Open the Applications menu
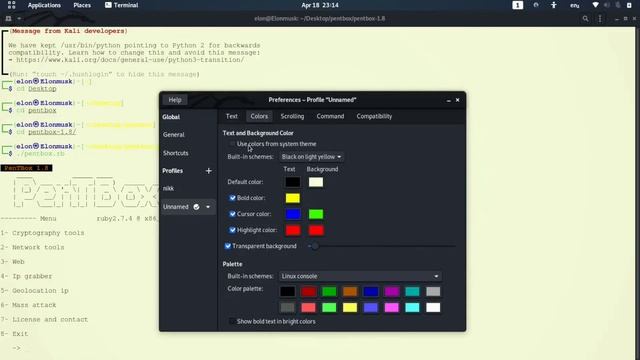This screenshot has width=640, height=360. [x=44, y=5]
